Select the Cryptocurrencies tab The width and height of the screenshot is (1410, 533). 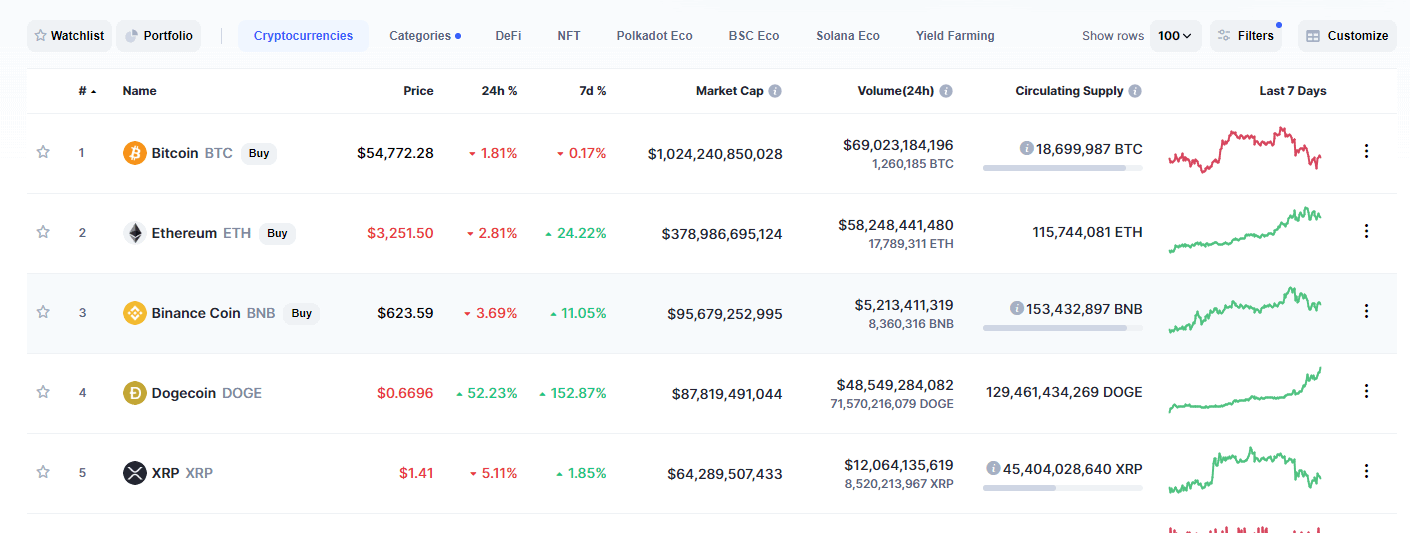click(303, 36)
